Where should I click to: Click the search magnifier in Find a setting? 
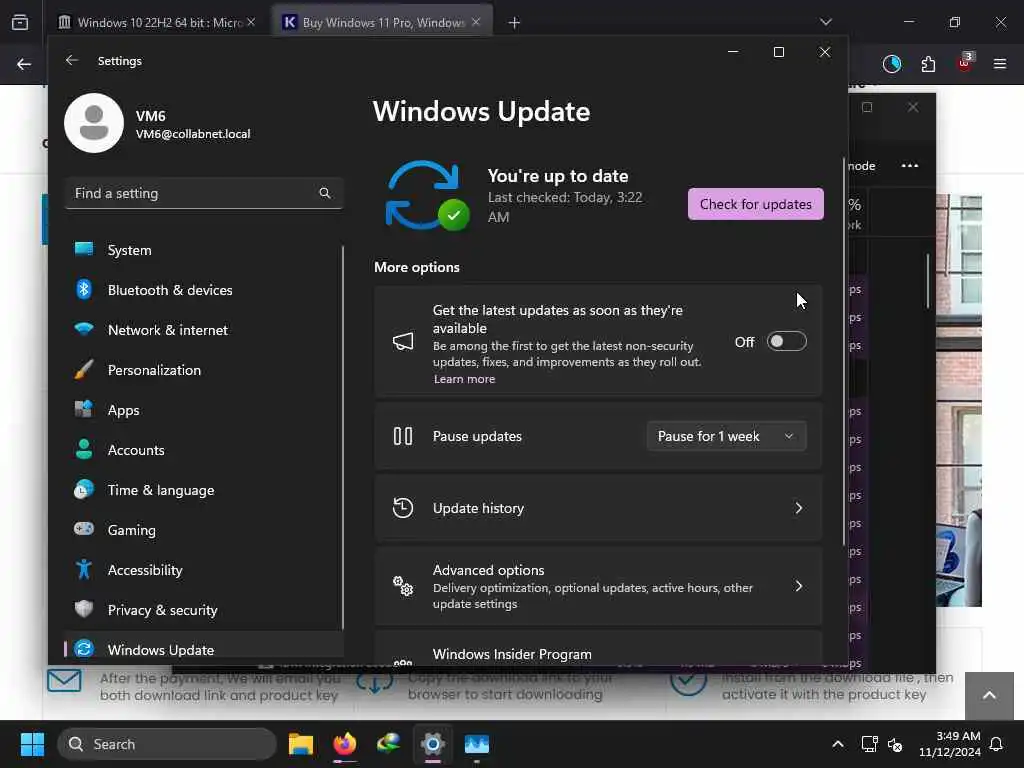click(325, 193)
